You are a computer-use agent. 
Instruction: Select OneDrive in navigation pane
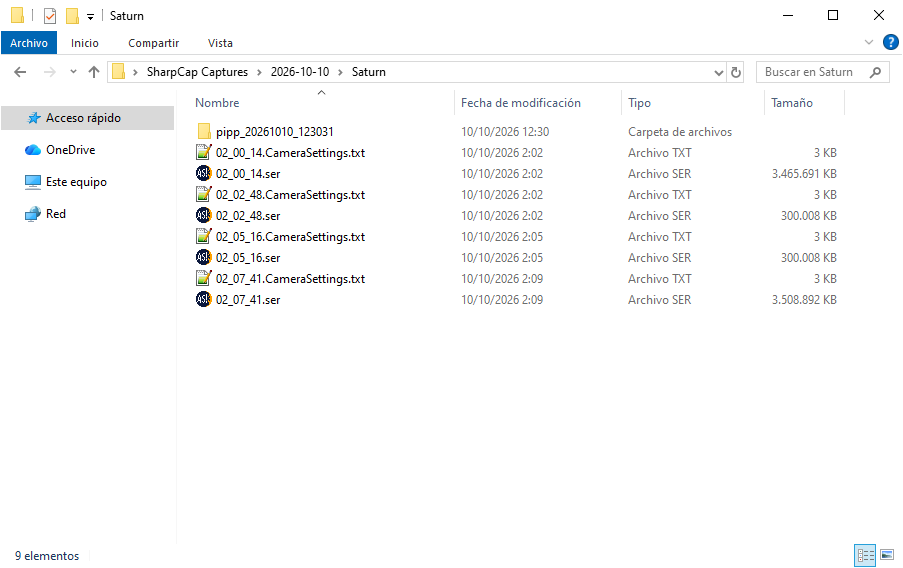coord(70,150)
